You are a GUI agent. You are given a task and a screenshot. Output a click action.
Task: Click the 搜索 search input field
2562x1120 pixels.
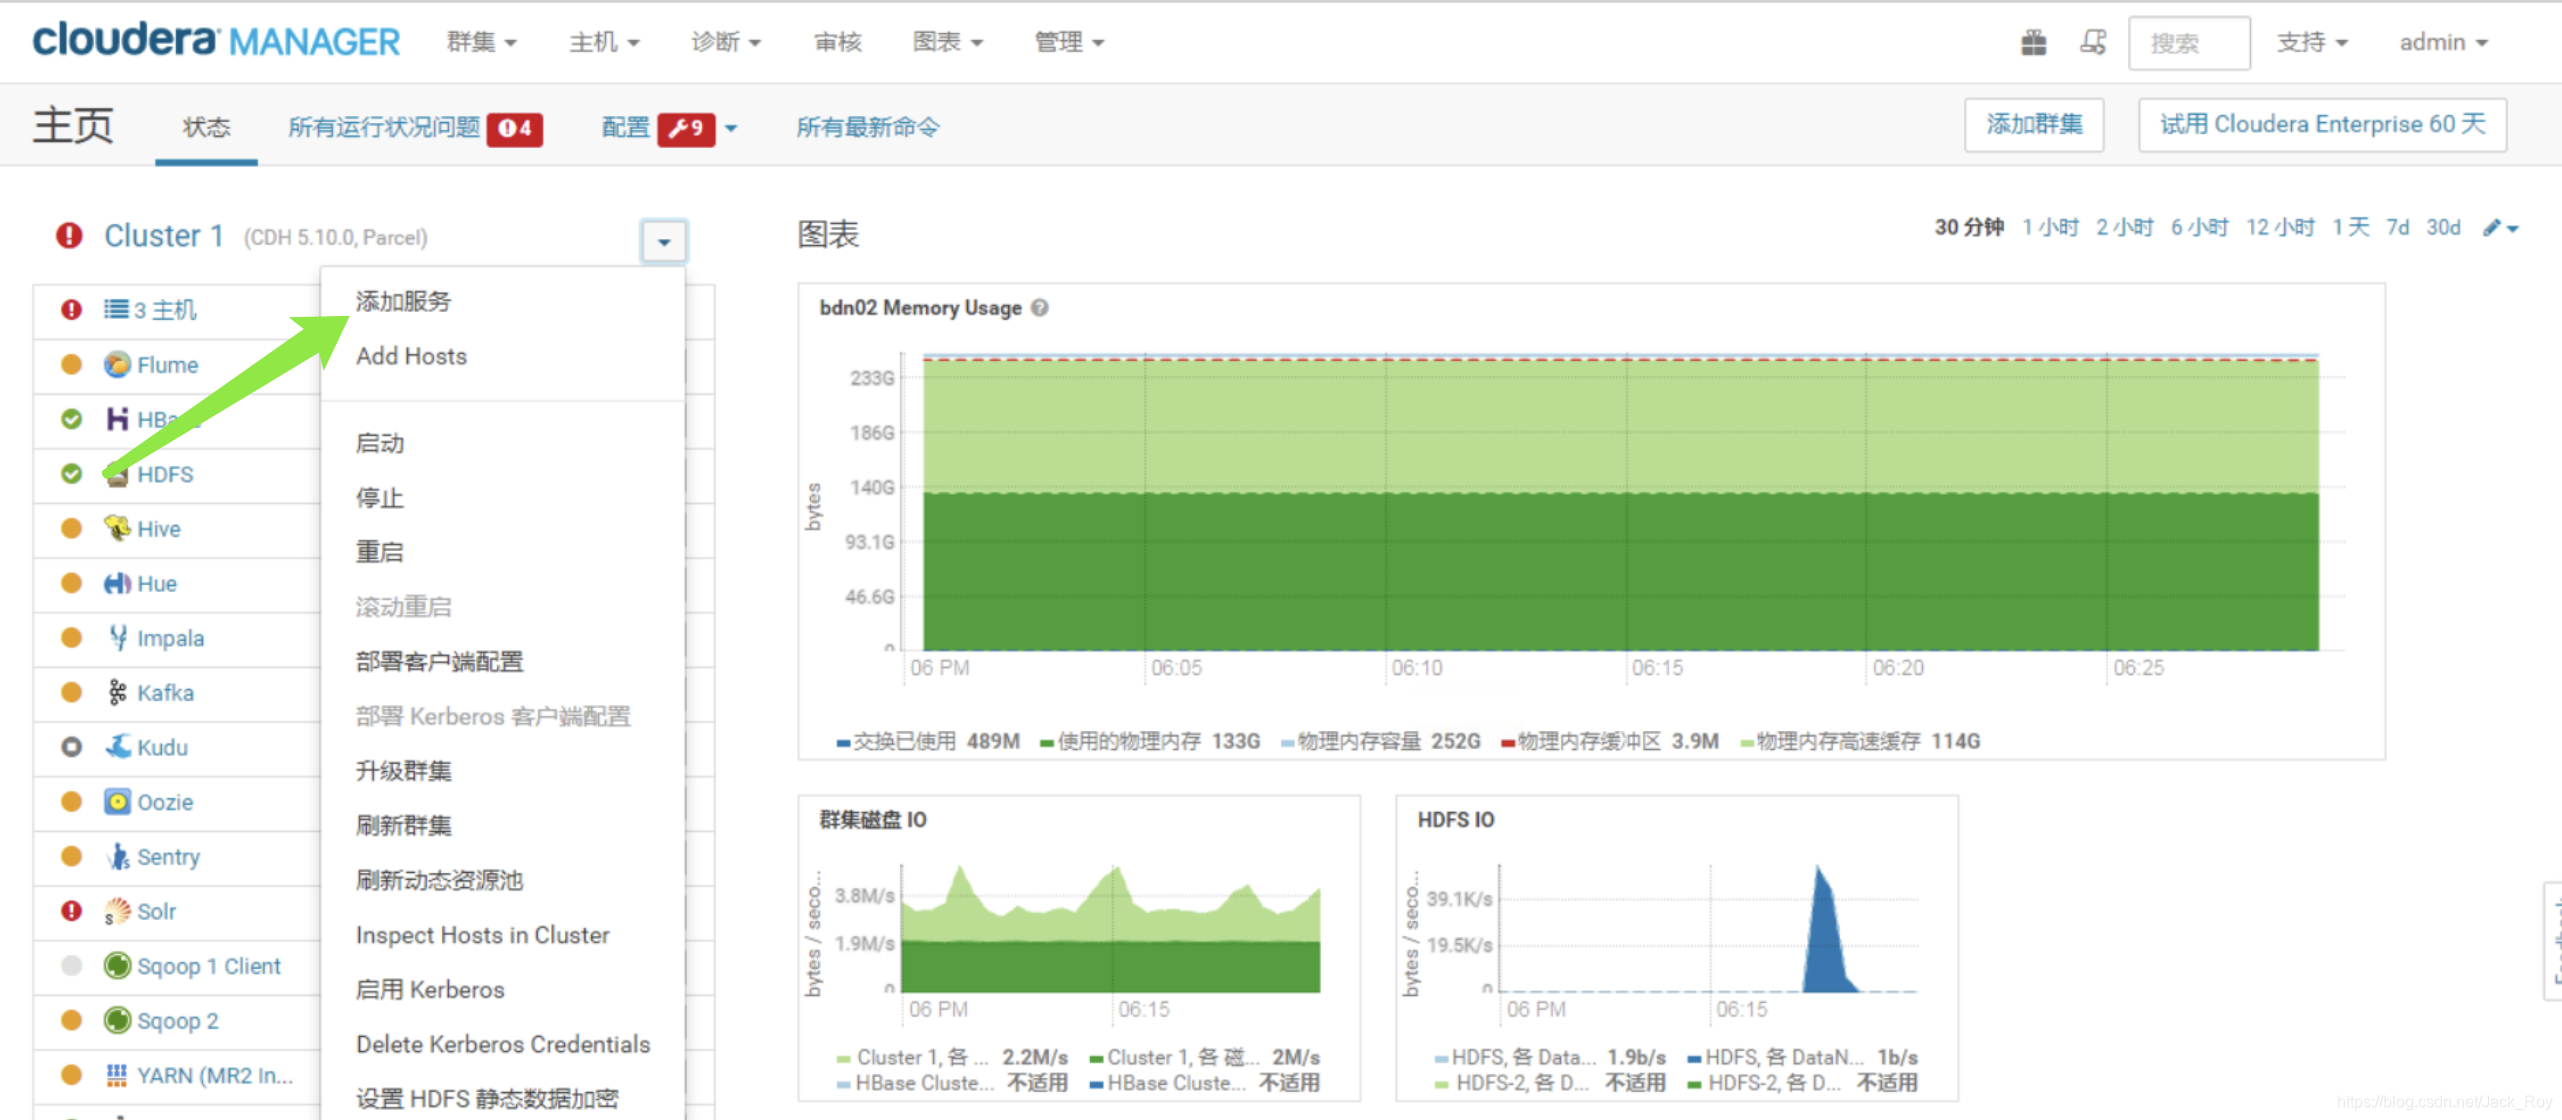click(x=2189, y=43)
